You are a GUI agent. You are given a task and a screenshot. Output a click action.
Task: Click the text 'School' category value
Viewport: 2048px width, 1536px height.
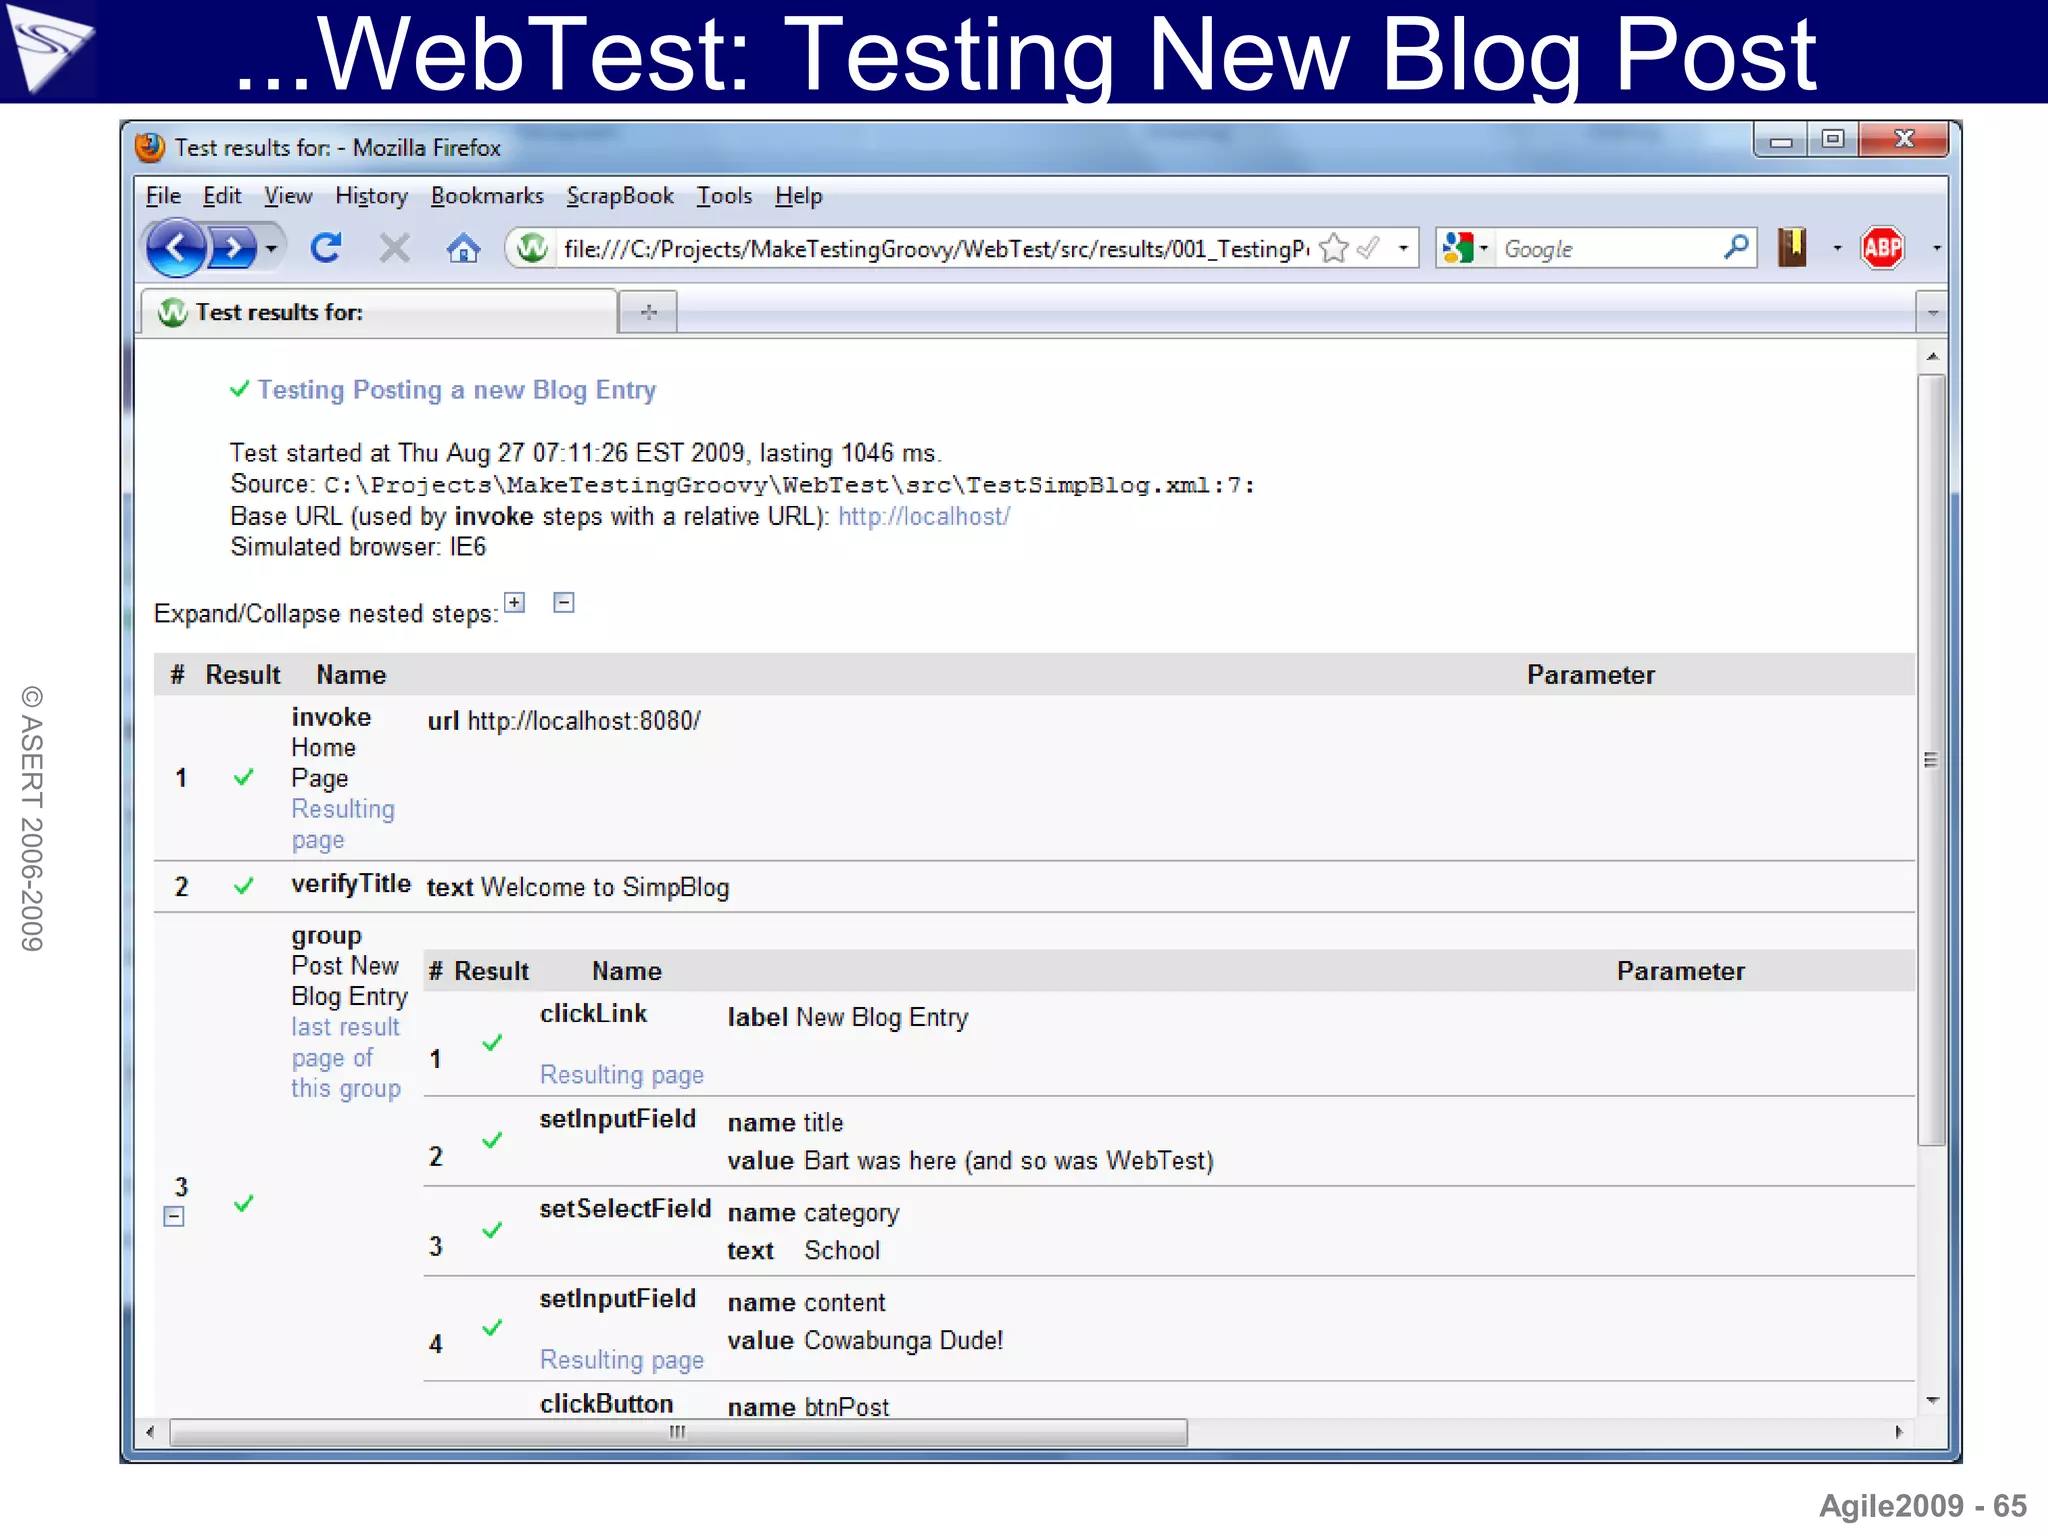(x=842, y=1251)
